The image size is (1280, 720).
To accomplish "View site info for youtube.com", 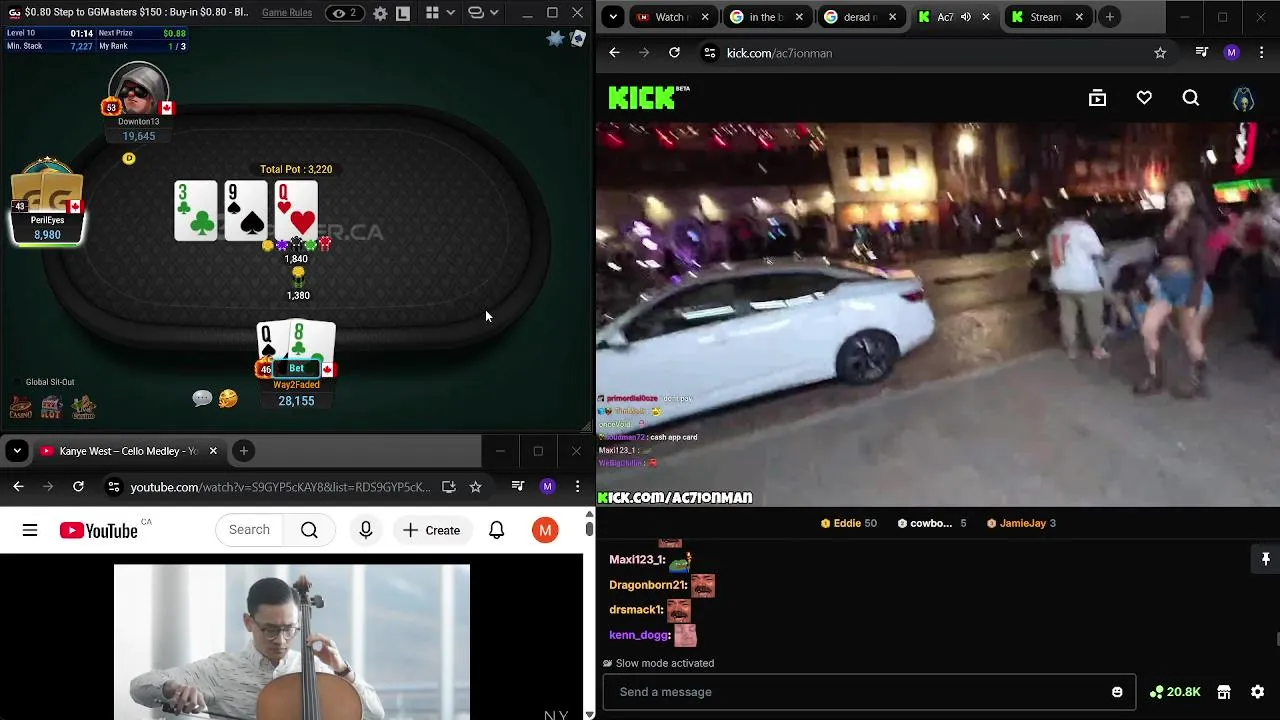I will 114,487.
